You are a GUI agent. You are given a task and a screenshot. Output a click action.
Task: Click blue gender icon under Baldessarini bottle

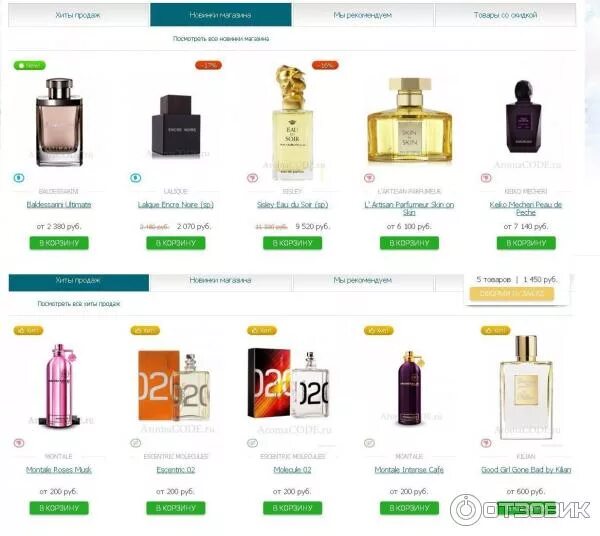(x=19, y=178)
